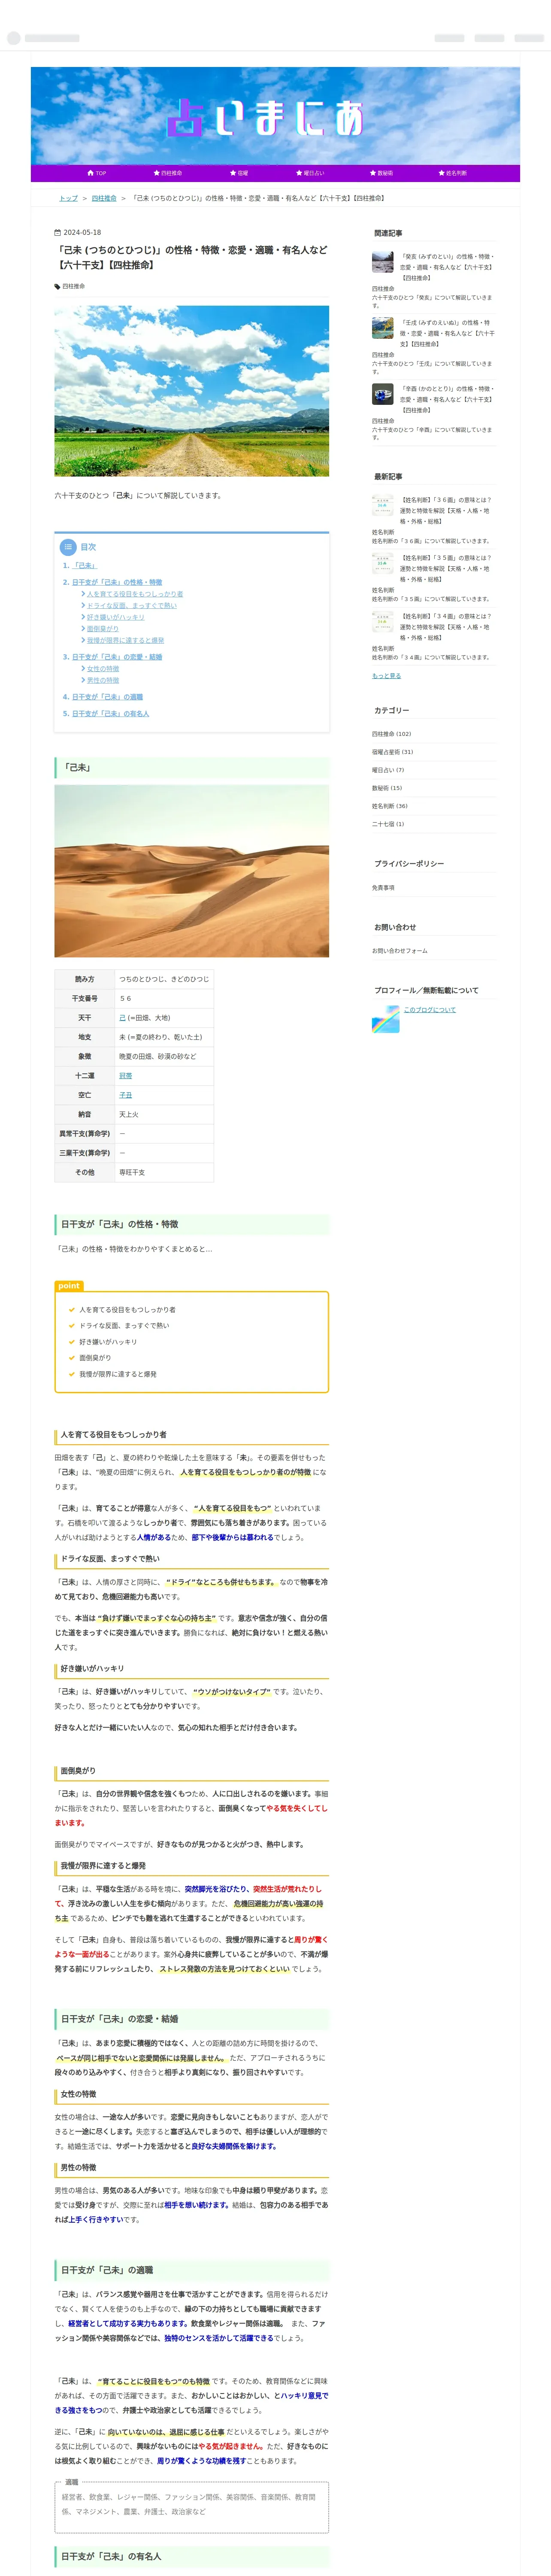This screenshot has width=551, height=2576.
Task: Go to 四柱推命 in the breadcrumb
Action: [x=104, y=198]
